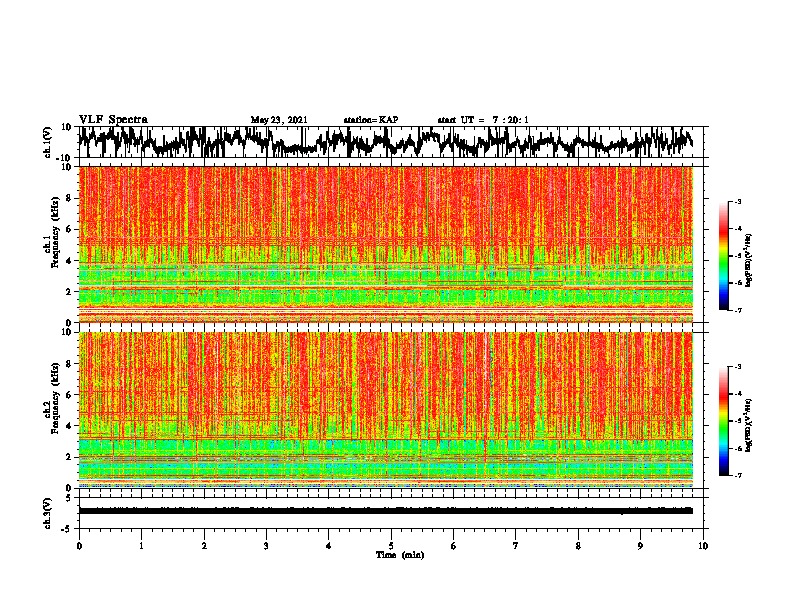Click the ch.3 voltage trace band
This screenshot has width=792, height=612.
click(386, 511)
